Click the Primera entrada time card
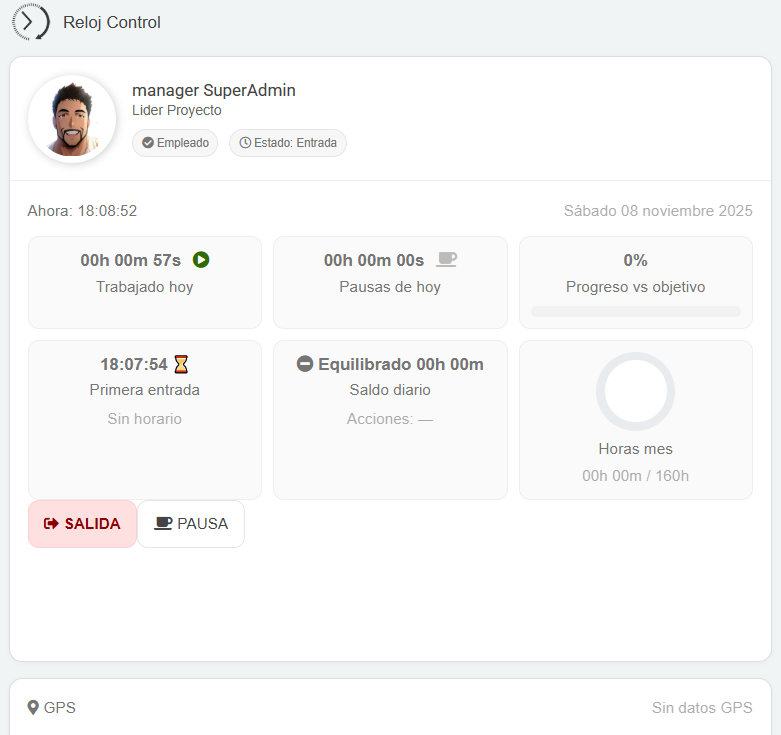 point(145,420)
